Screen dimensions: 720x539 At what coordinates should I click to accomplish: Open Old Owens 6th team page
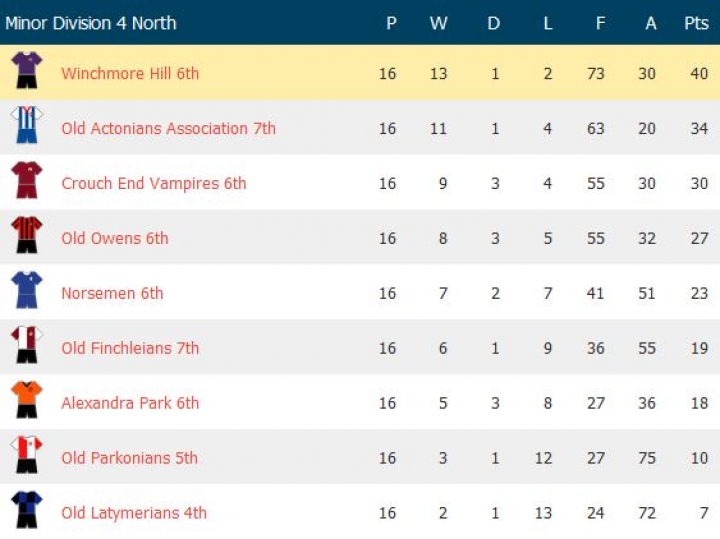(x=115, y=238)
